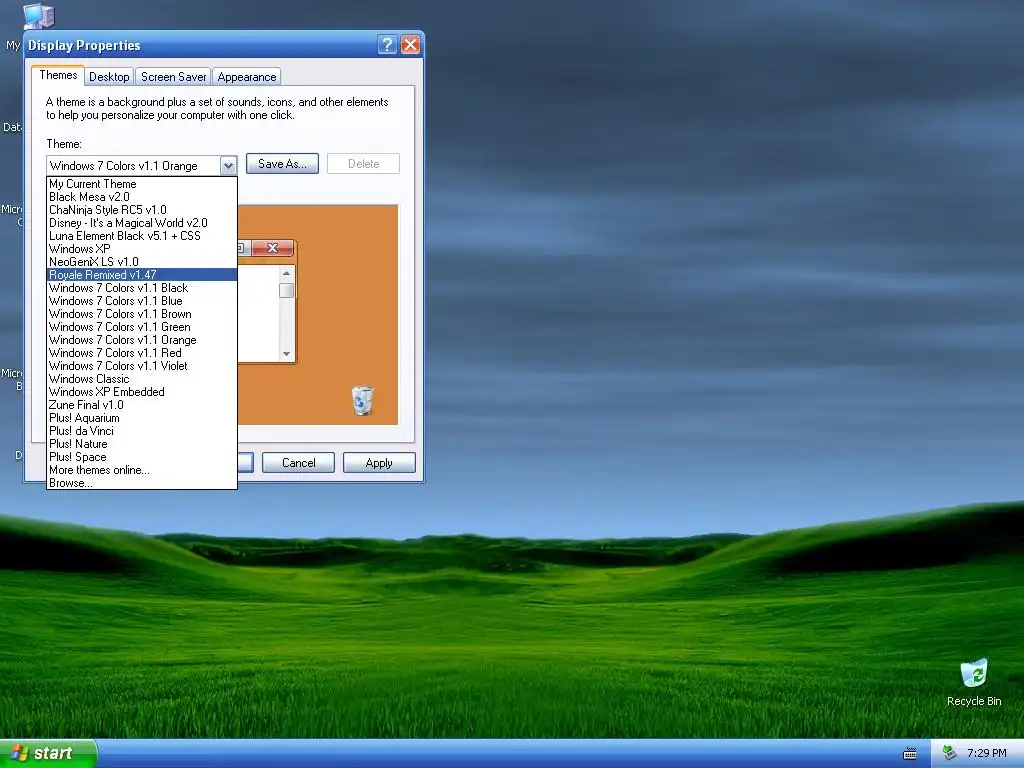Click preview window scrollbar up arrow
The width and height of the screenshot is (1024, 768).
click(286, 273)
